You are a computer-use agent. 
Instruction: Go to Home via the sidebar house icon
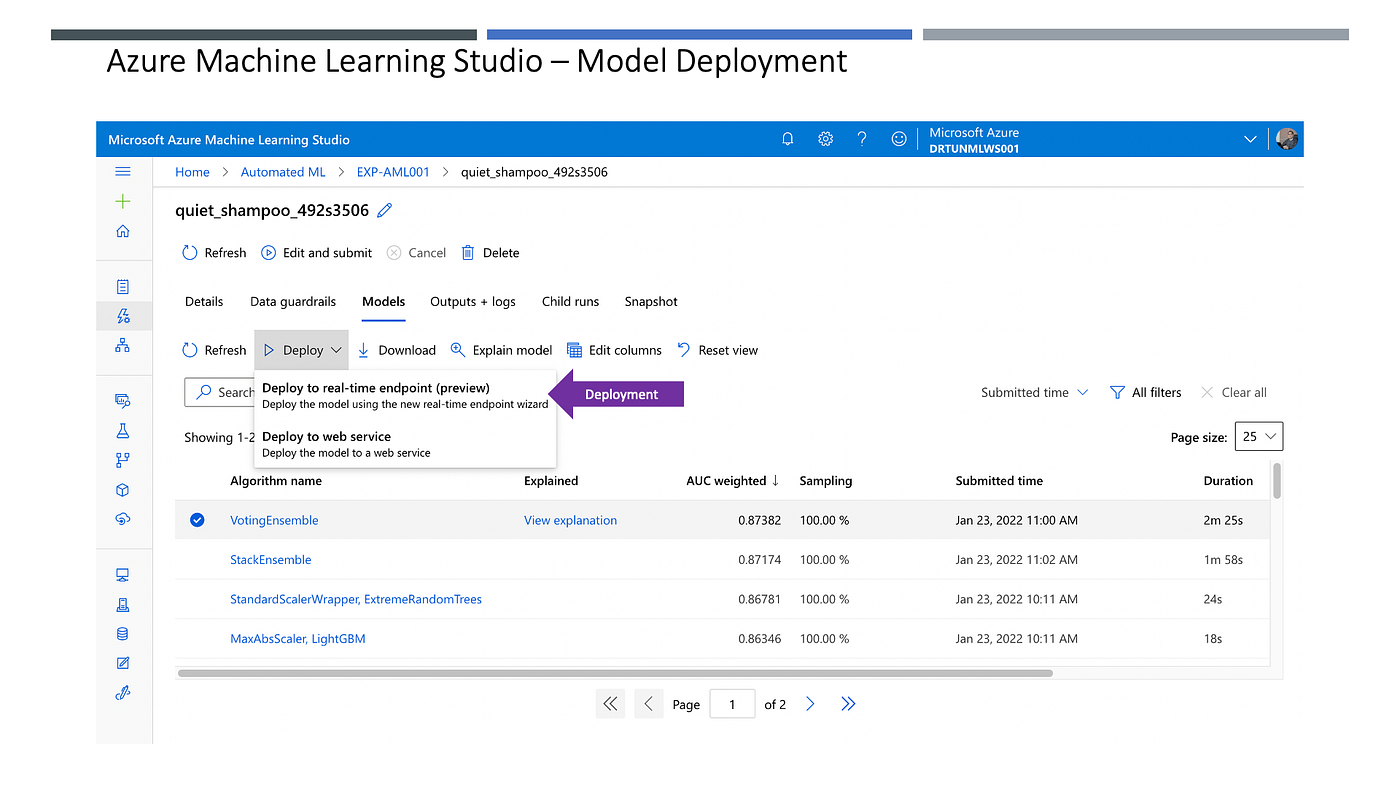(123, 231)
